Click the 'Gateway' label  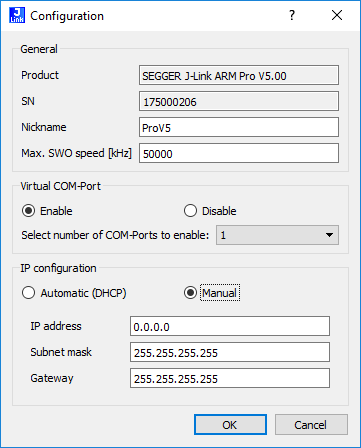click(52, 378)
